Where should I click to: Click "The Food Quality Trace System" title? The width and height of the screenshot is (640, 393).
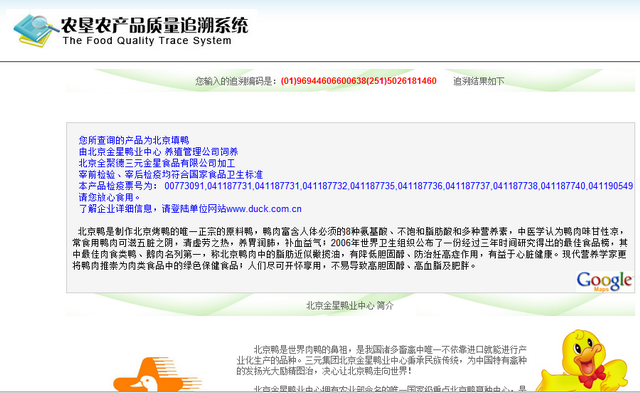coord(147,41)
